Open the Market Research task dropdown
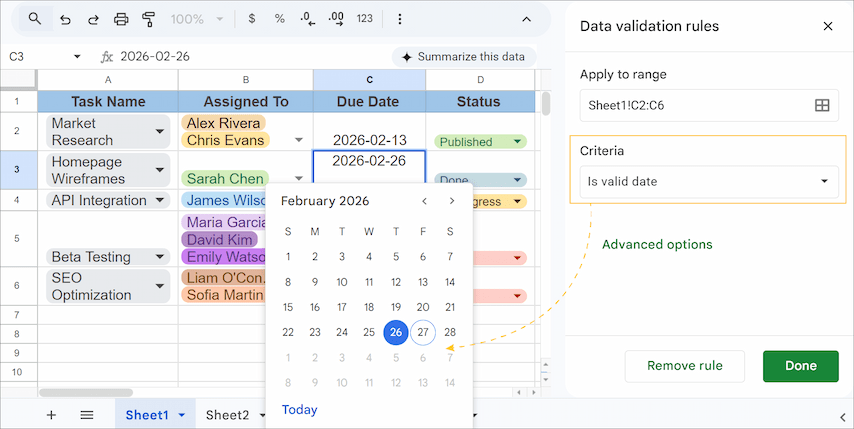 (x=160, y=132)
